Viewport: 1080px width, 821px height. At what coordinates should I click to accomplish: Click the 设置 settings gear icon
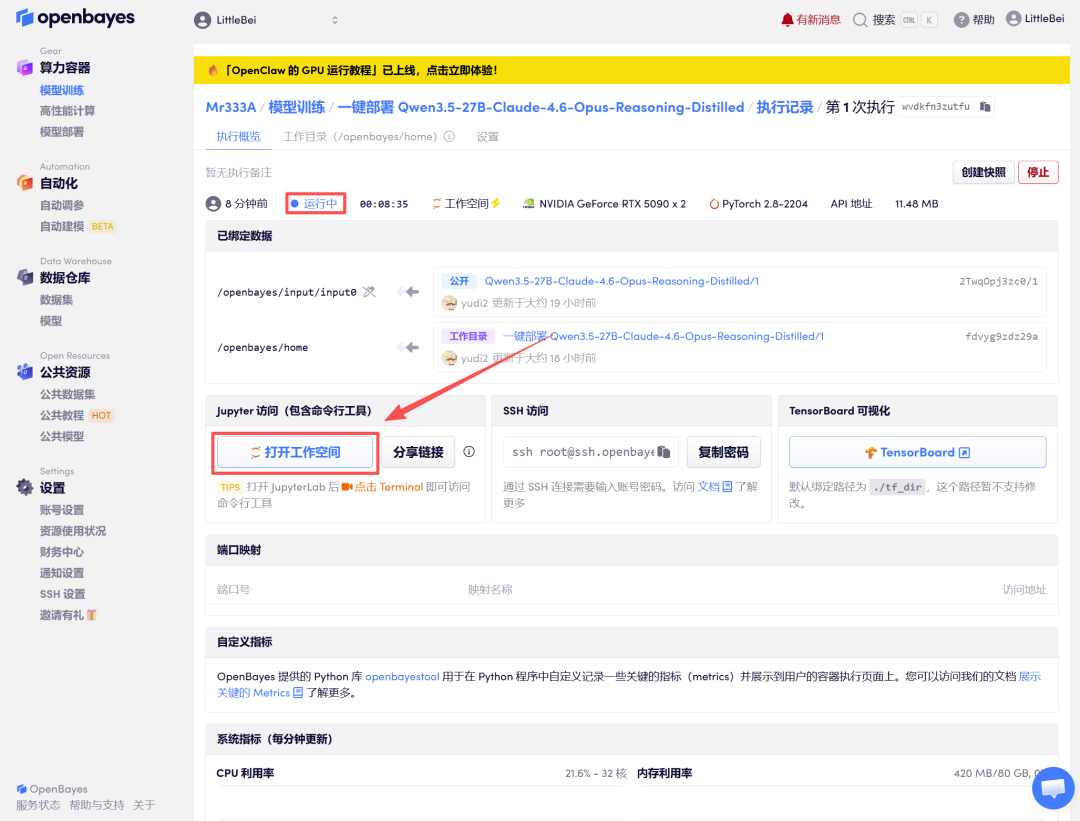pos(25,487)
